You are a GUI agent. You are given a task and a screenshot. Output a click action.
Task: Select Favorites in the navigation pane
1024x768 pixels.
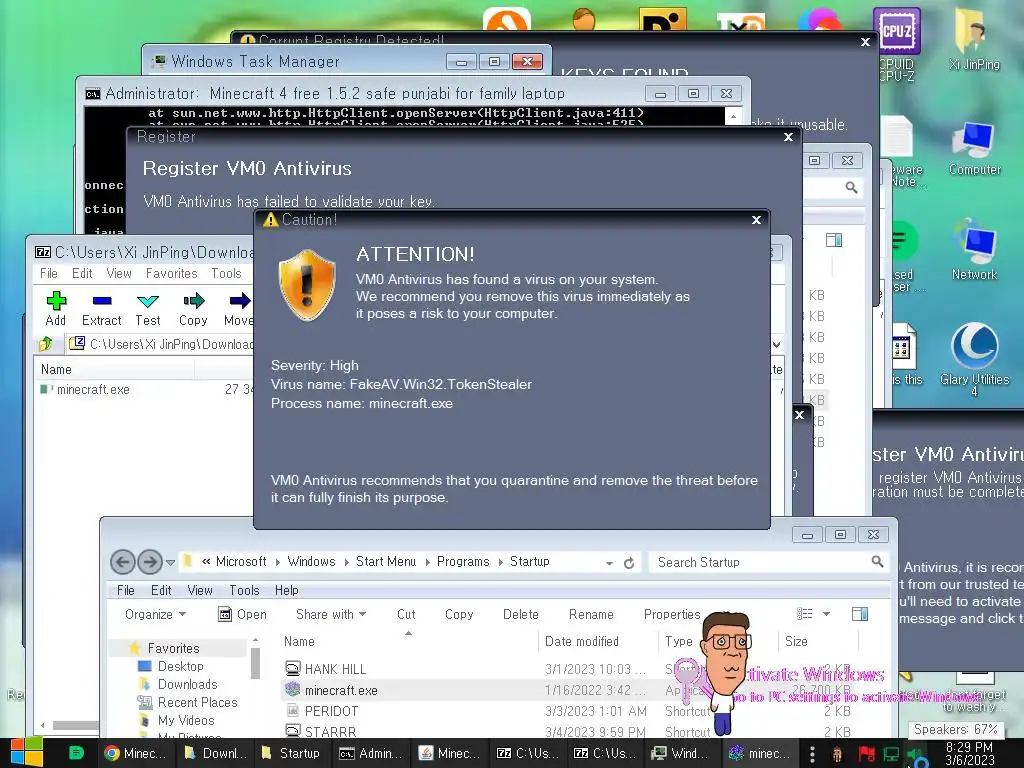(x=173, y=648)
